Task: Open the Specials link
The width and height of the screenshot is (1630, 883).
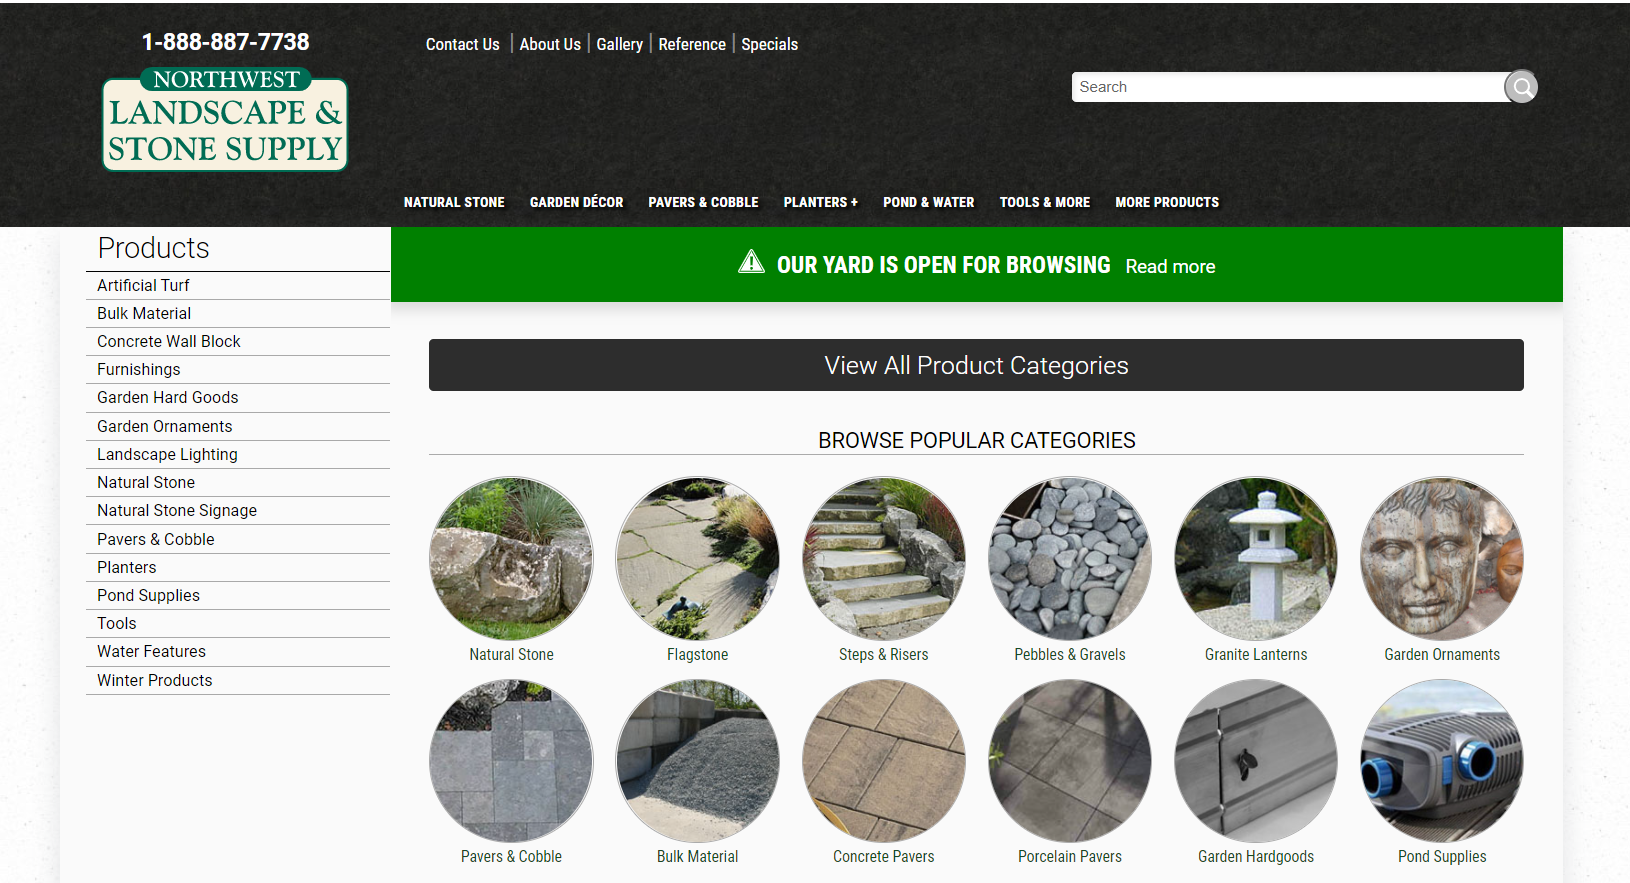Action: coord(769,44)
